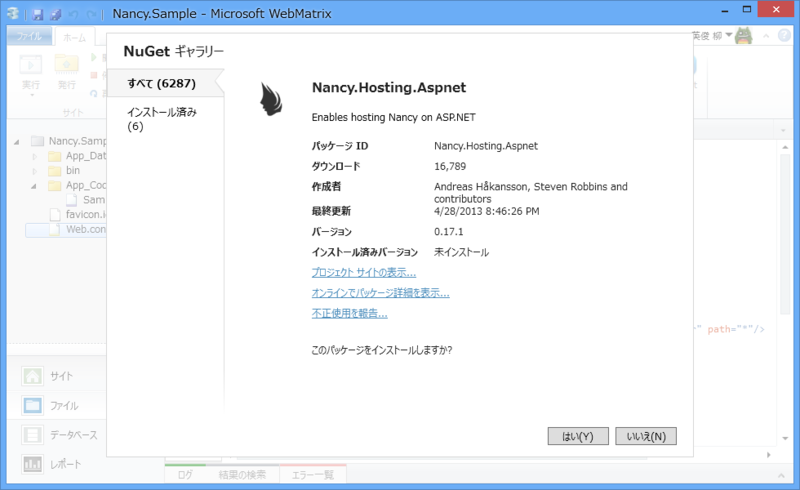Click editor scrollbar down arrow

point(785,438)
